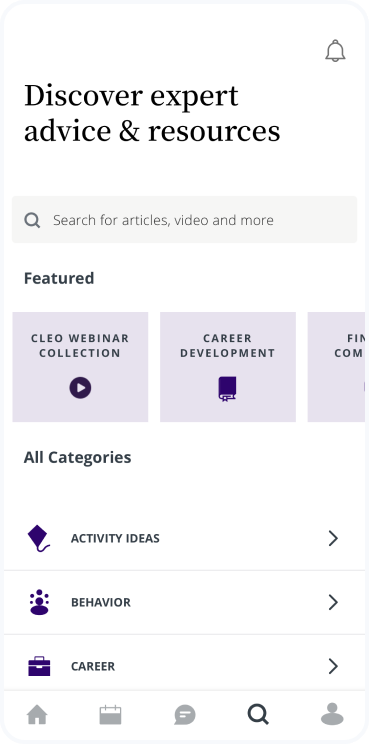Expand Career category using chevron arrow
Screen dimensions: 369x744
pyautogui.click(x=333, y=666)
